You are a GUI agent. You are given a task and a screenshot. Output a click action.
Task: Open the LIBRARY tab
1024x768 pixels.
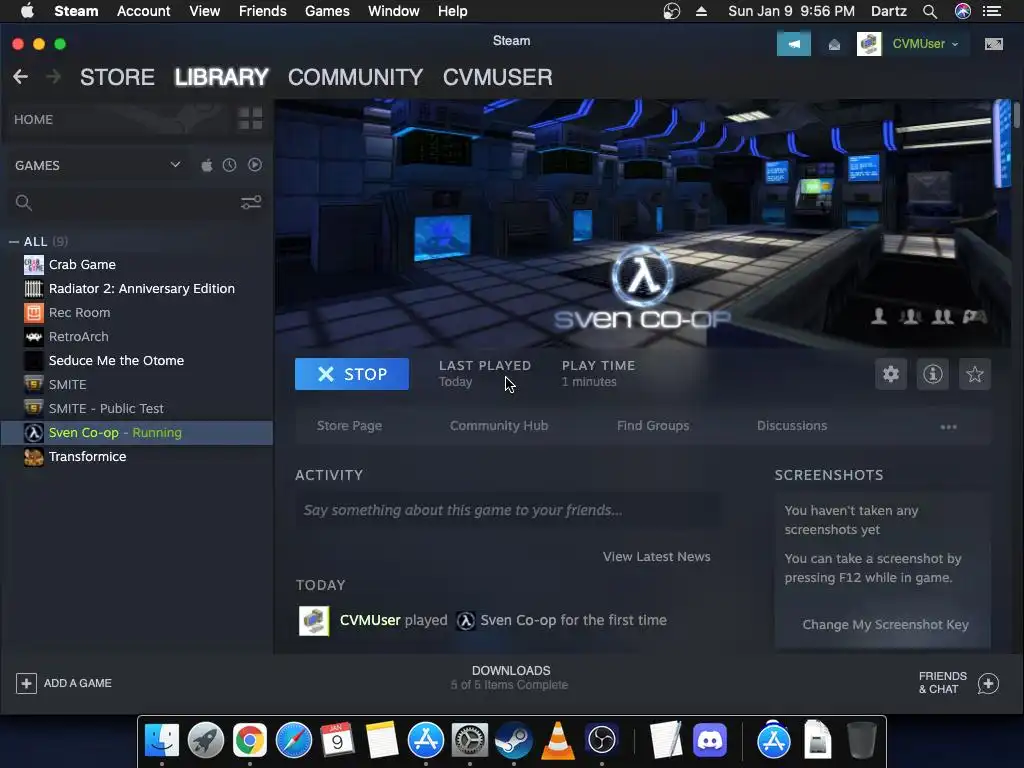[x=221, y=77]
